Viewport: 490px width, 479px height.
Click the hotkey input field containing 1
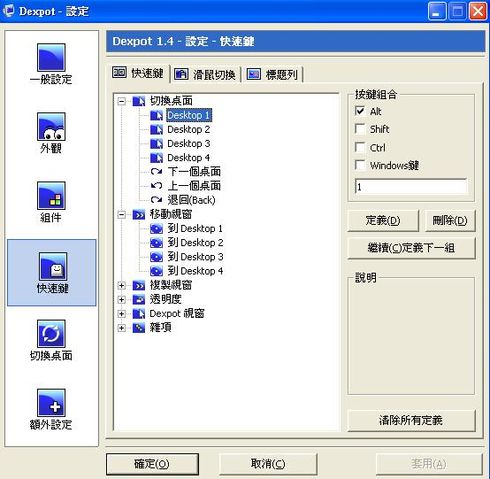pos(411,187)
